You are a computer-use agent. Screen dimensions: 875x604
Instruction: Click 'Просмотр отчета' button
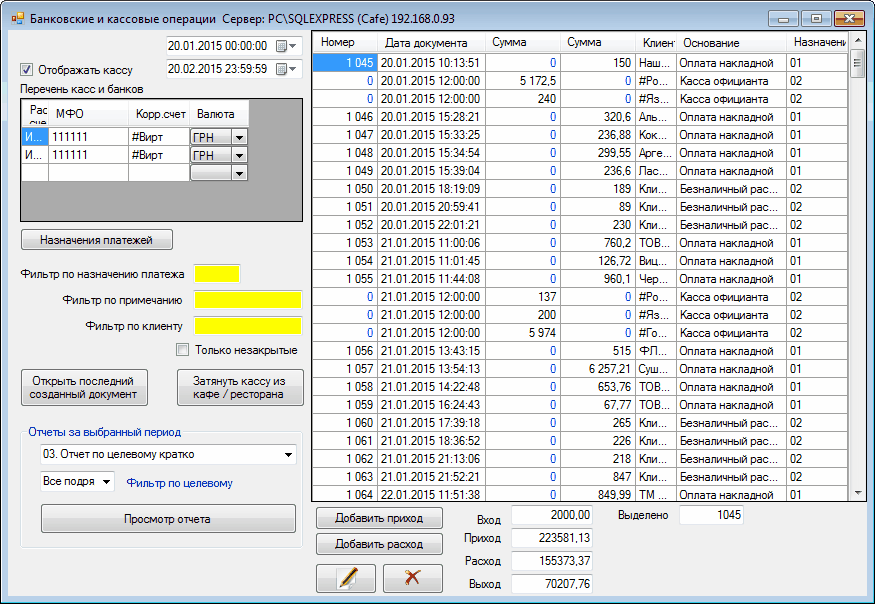pyautogui.click(x=168, y=519)
